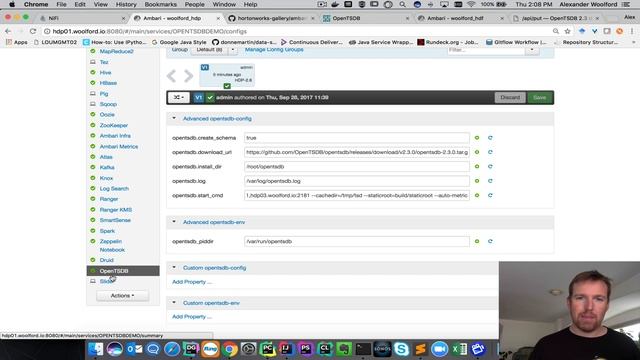Collapse the Custom opentsdb-config section
This screenshot has width=640, height=360.
pos(174,268)
